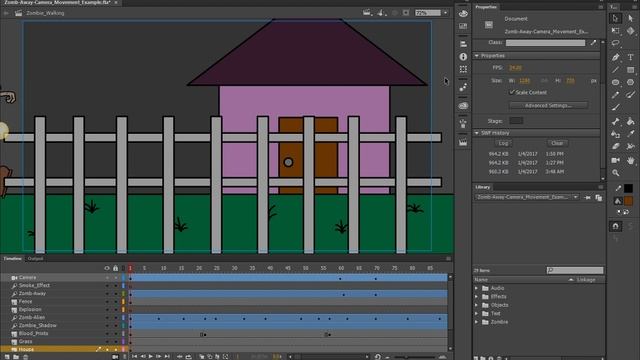Open the Library document dropdown
640x360 pixels.
click(576, 197)
